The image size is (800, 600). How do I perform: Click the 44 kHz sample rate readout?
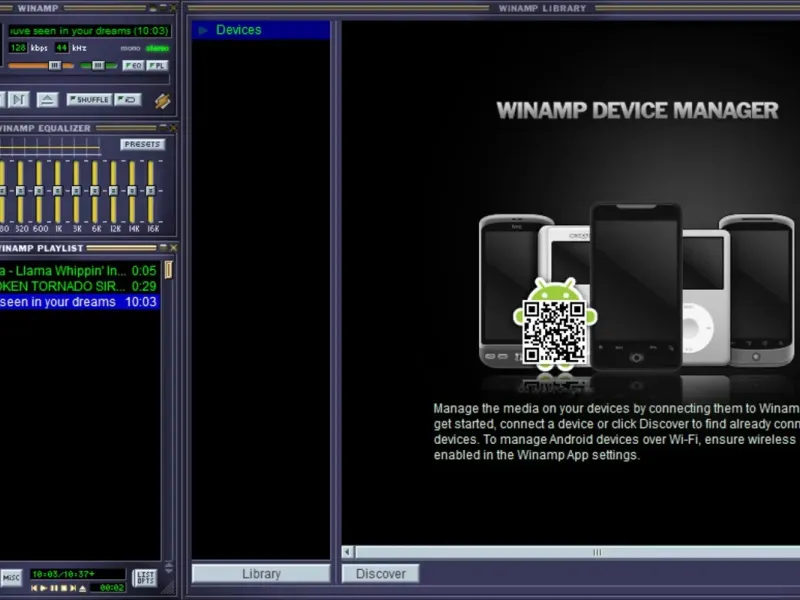point(62,47)
